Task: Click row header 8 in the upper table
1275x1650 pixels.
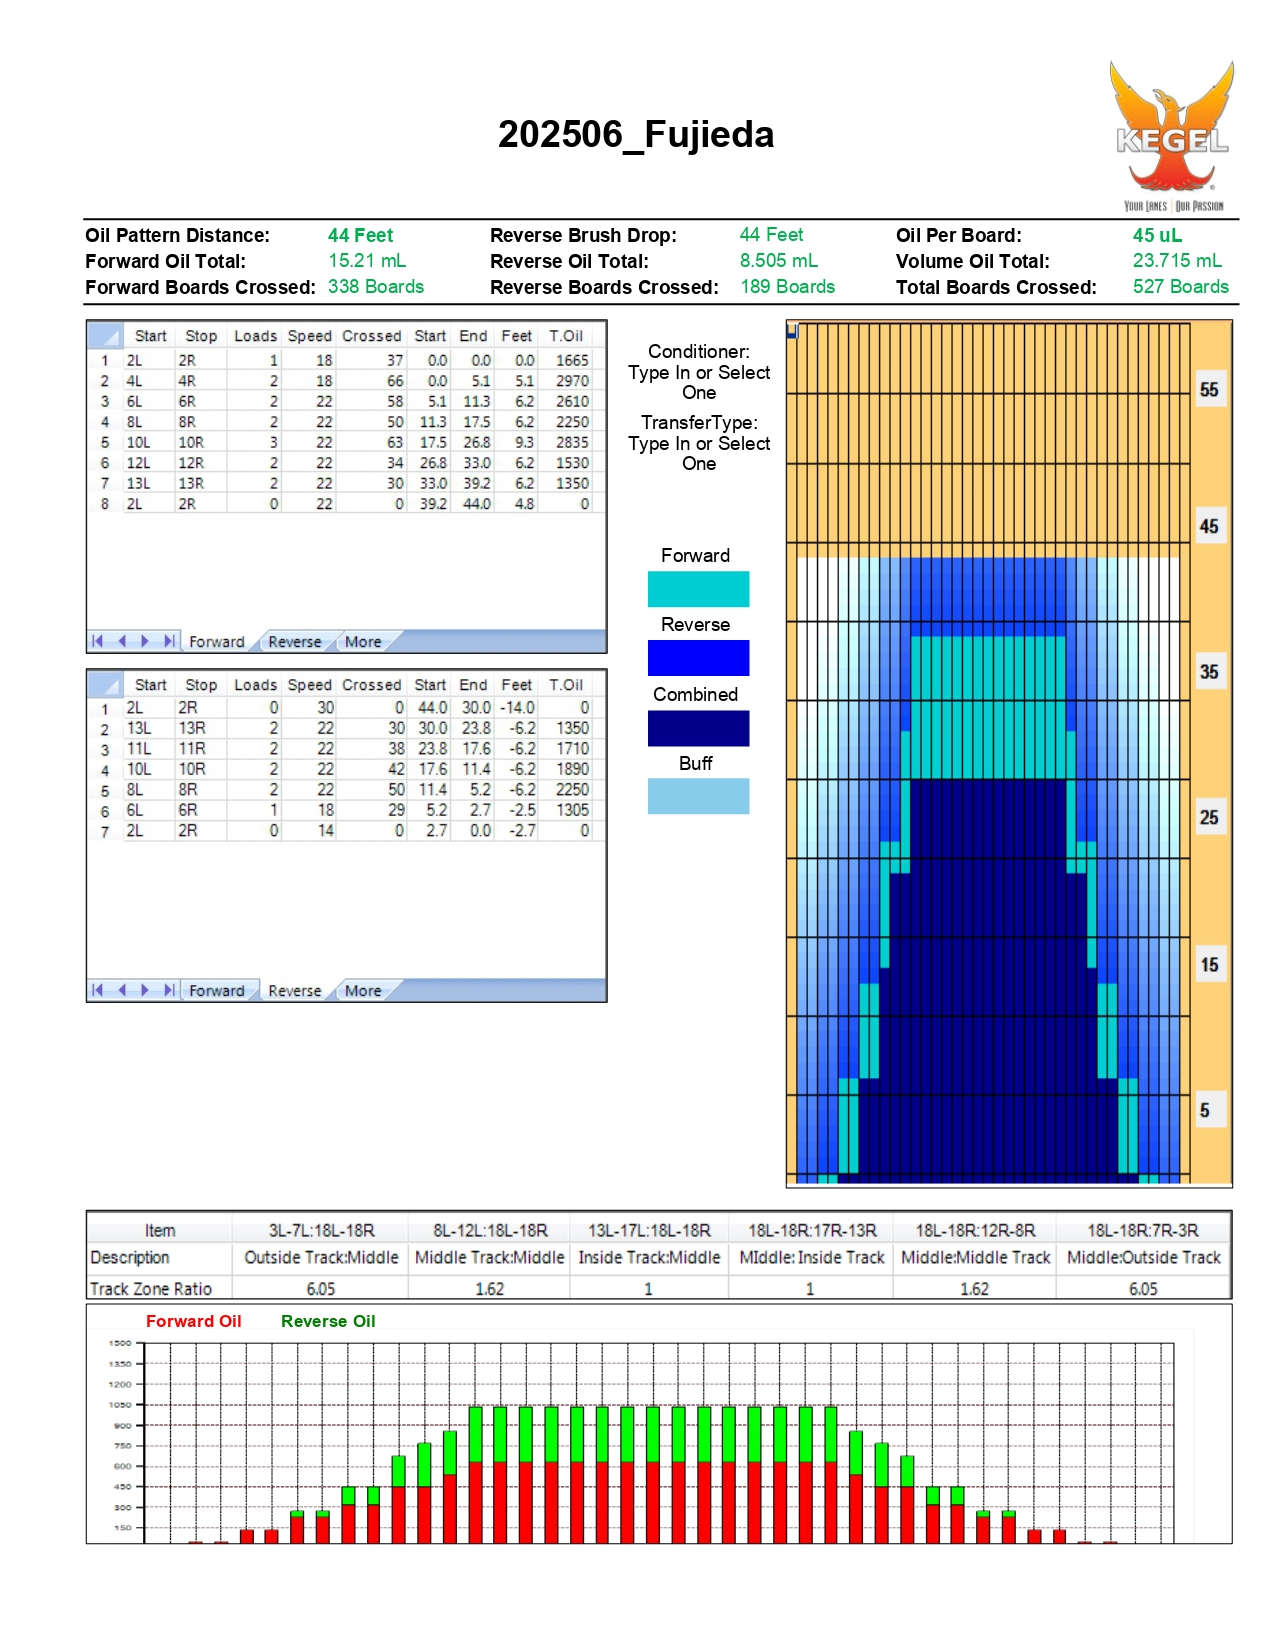Action: [x=104, y=504]
